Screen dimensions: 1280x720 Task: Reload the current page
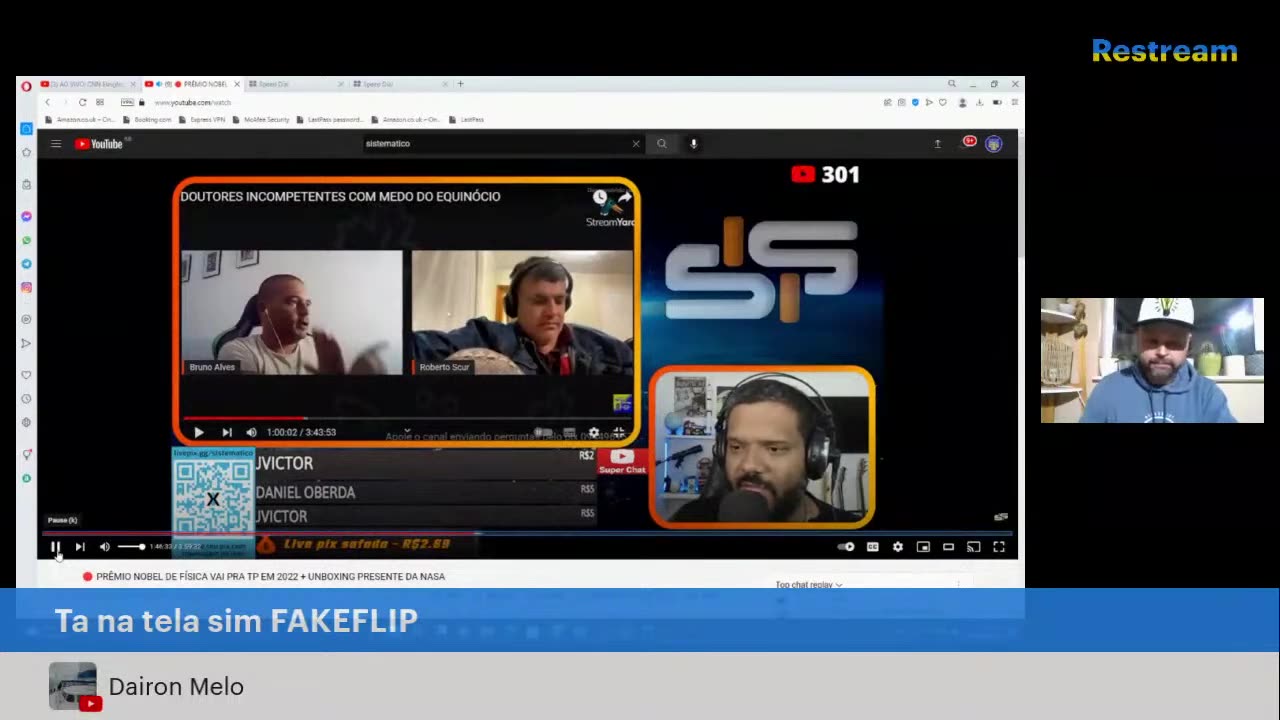pos(82,102)
